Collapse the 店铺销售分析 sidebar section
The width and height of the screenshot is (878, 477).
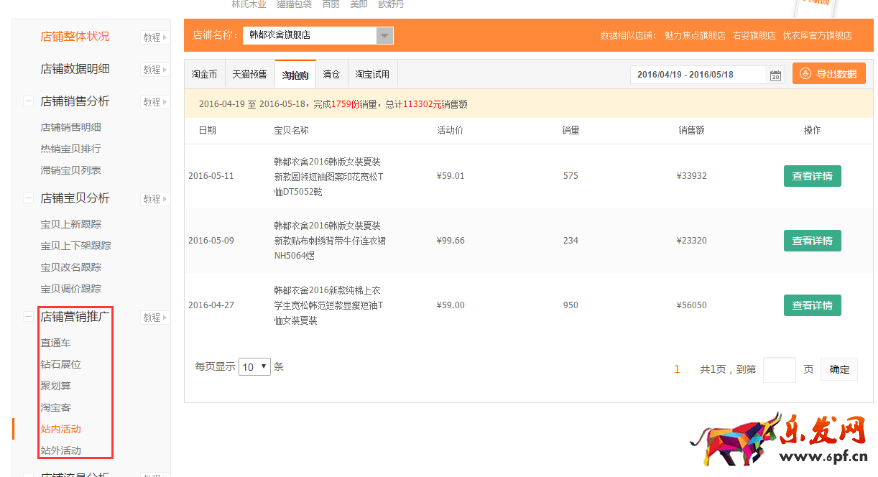(29, 102)
